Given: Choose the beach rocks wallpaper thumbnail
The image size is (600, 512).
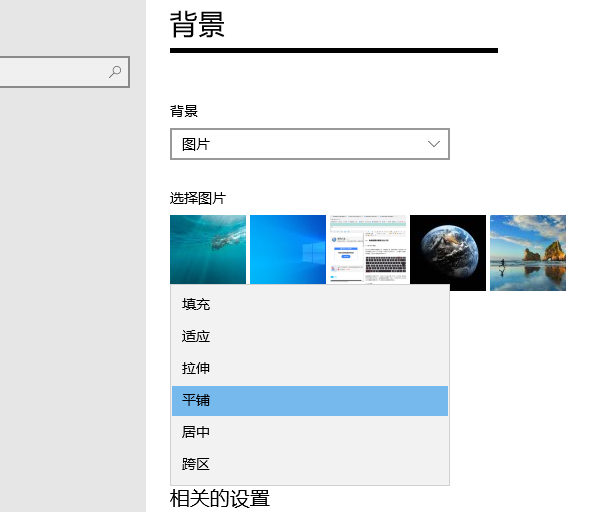Looking at the screenshot, I should (x=528, y=253).
